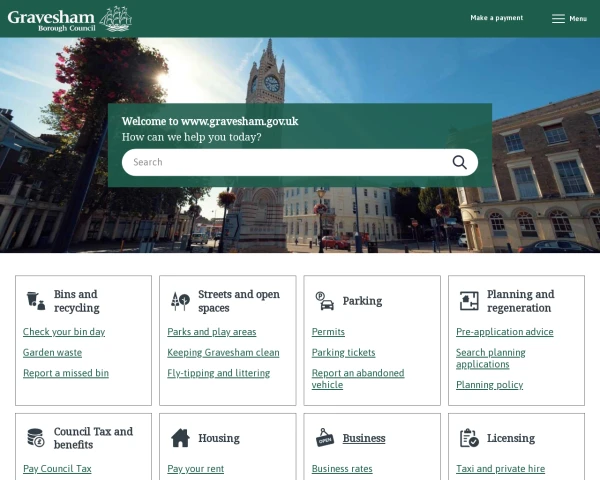
Task: Open the Garden waste link
Action: pyautogui.click(x=52, y=353)
